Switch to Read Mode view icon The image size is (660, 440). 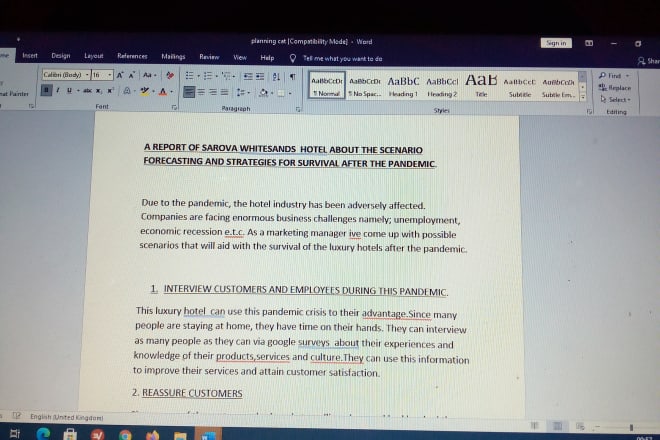(535, 426)
